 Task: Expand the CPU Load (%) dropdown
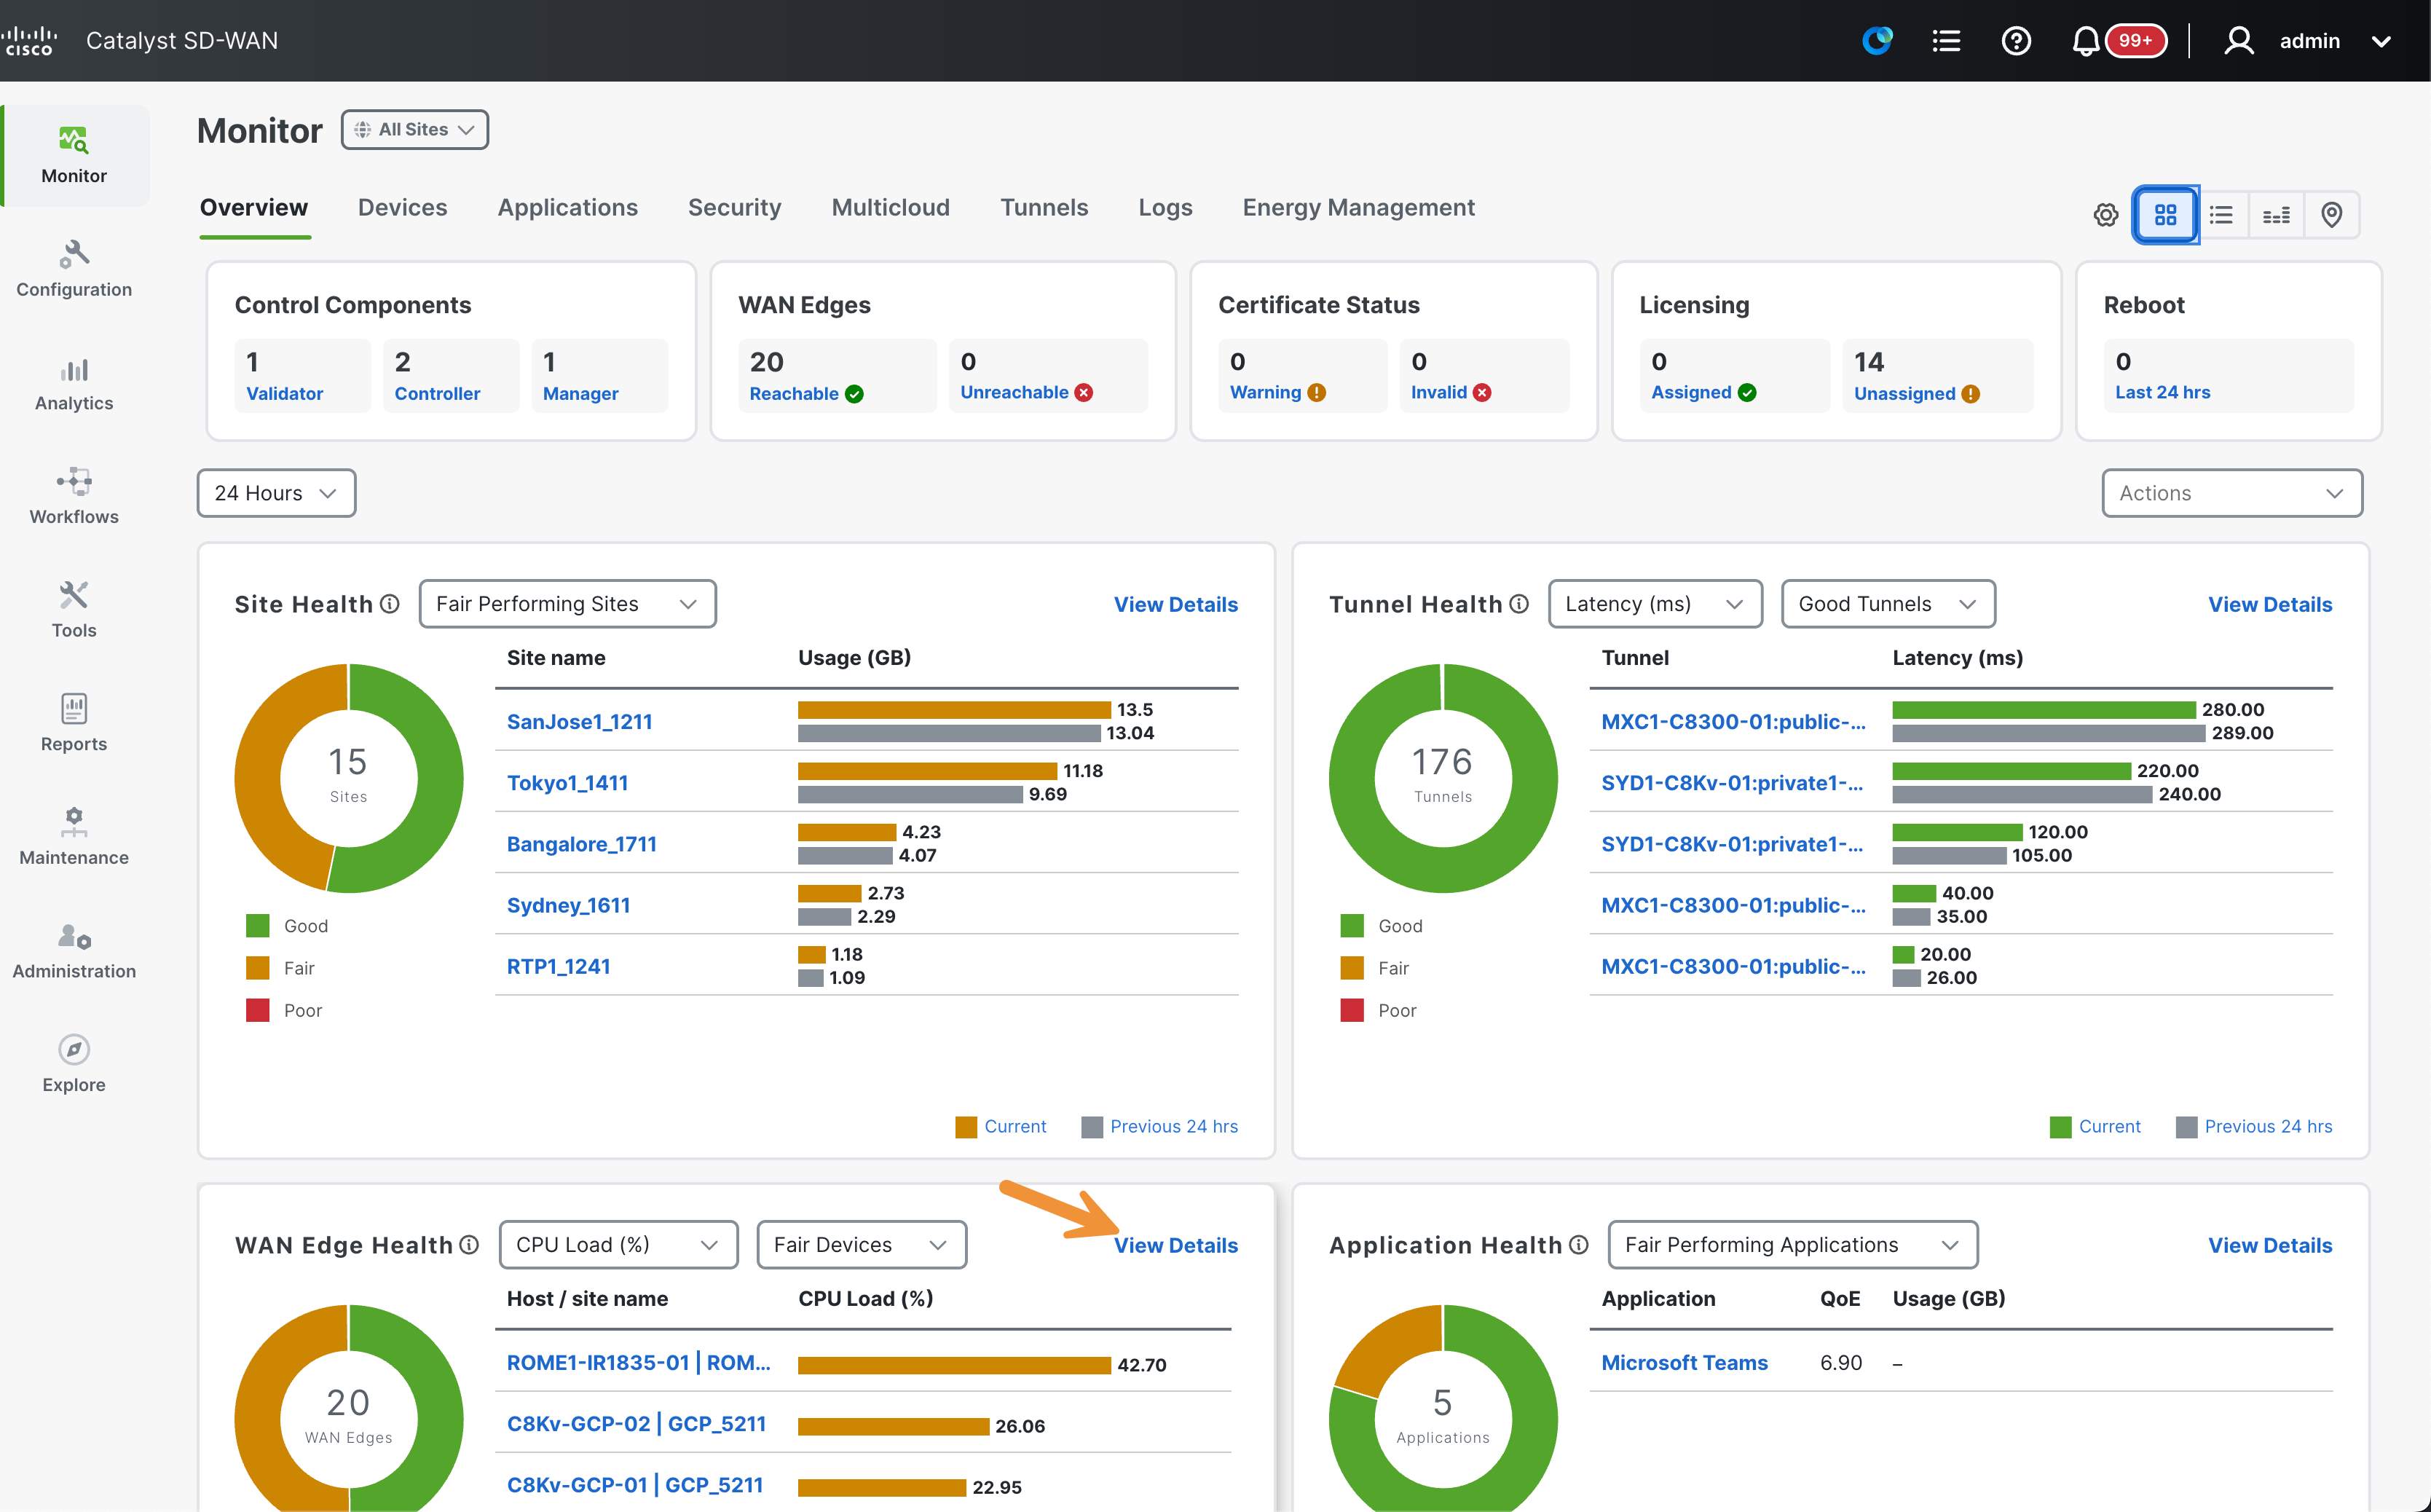(618, 1245)
